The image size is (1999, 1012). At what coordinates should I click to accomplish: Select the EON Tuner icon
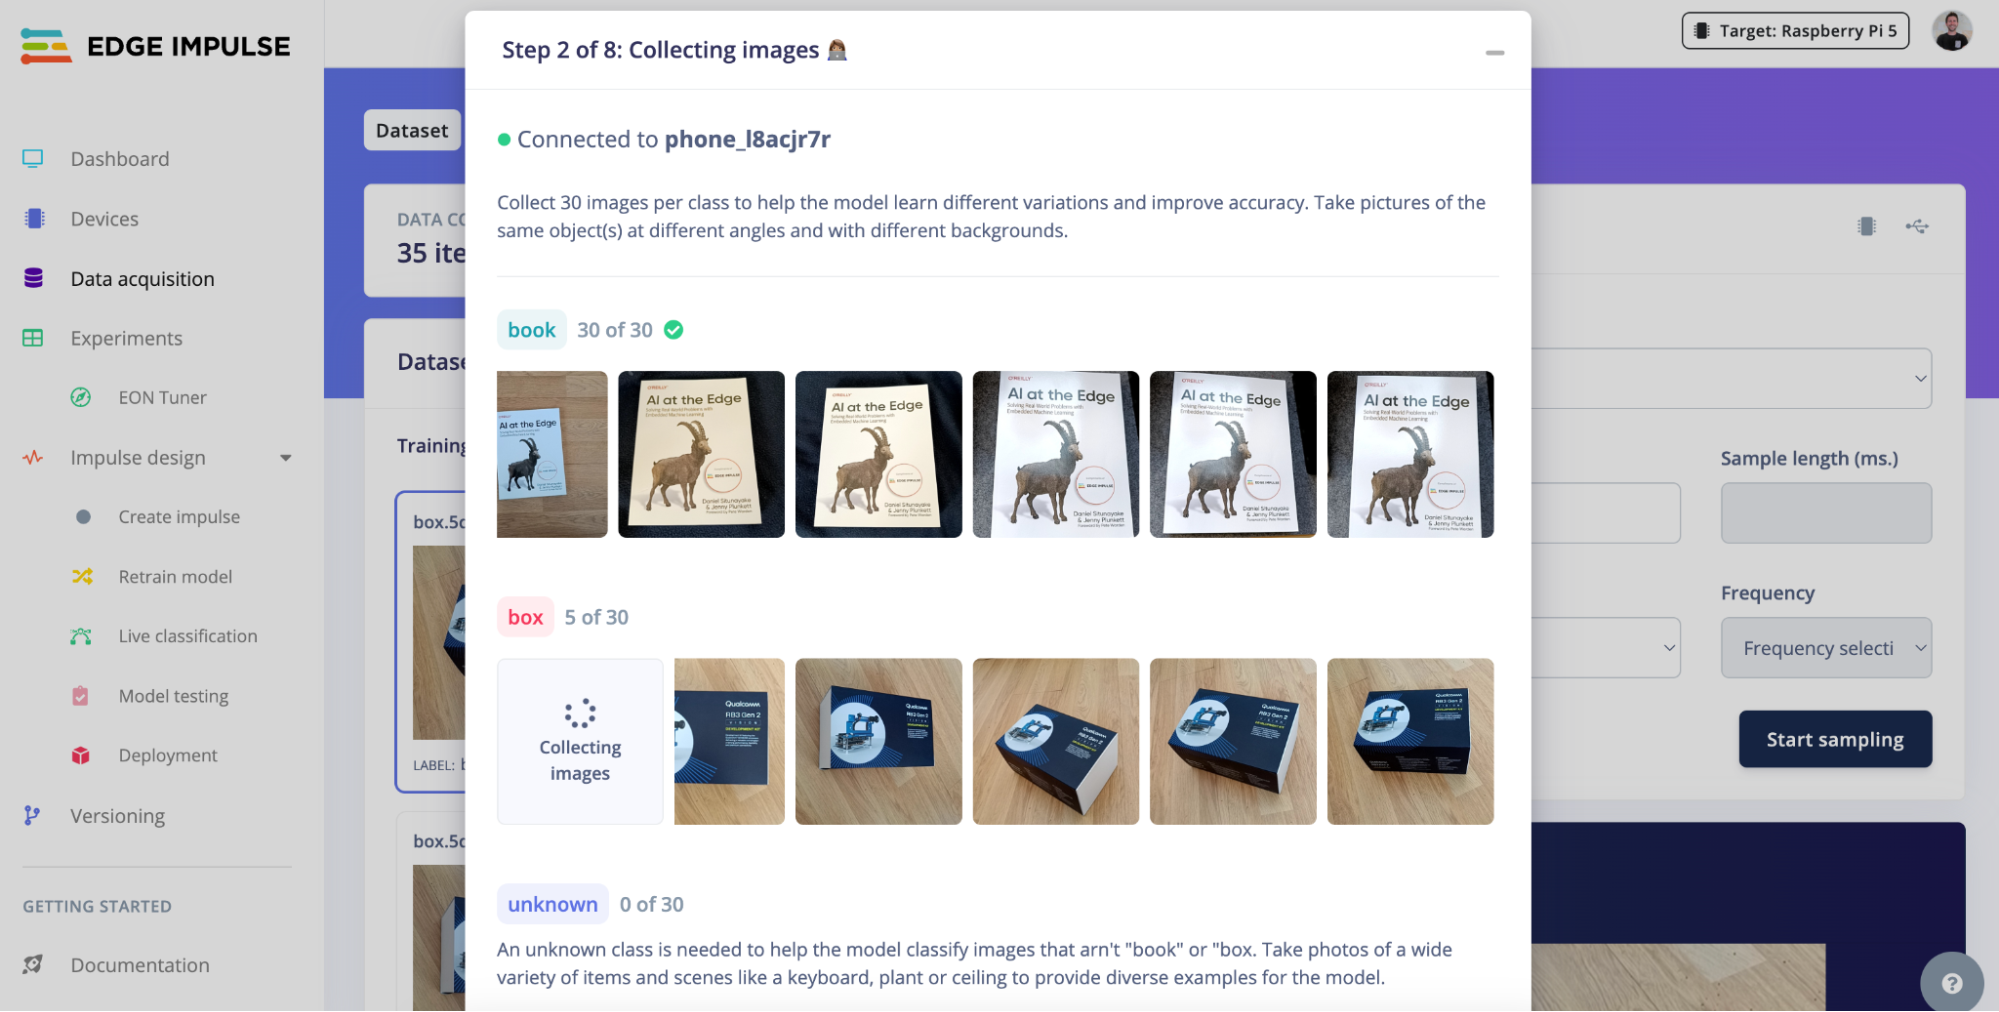click(81, 397)
